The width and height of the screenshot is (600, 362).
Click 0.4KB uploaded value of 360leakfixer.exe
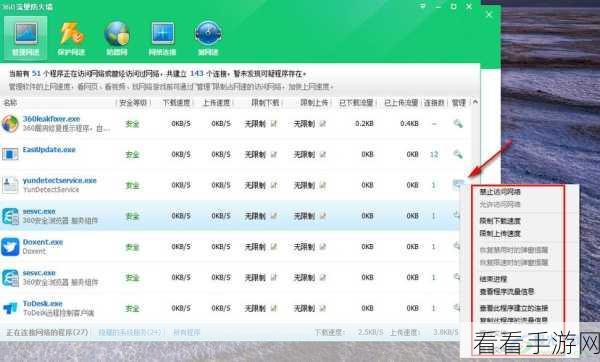tap(409, 124)
